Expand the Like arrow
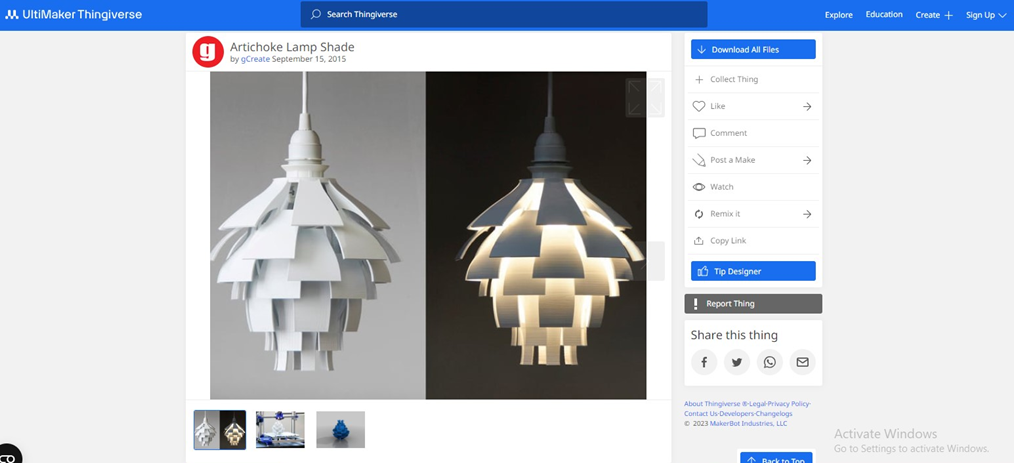Image resolution: width=1014 pixels, height=463 pixels. click(x=807, y=107)
